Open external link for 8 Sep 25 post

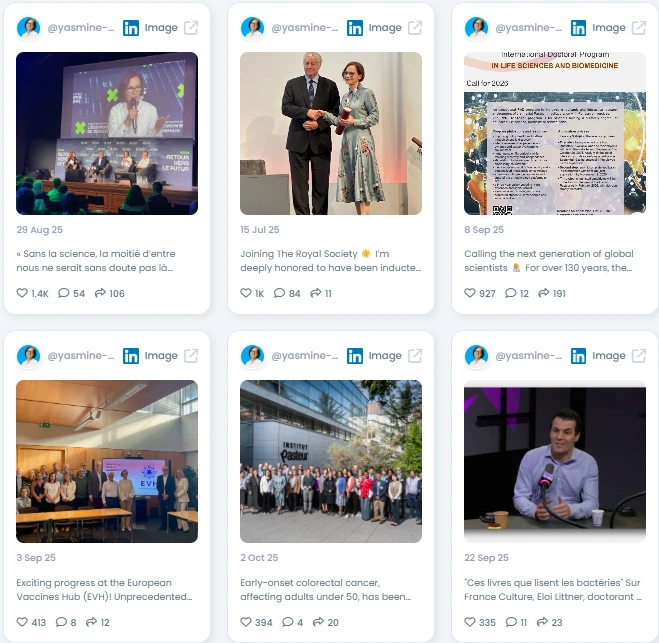click(x=639, y=28)
